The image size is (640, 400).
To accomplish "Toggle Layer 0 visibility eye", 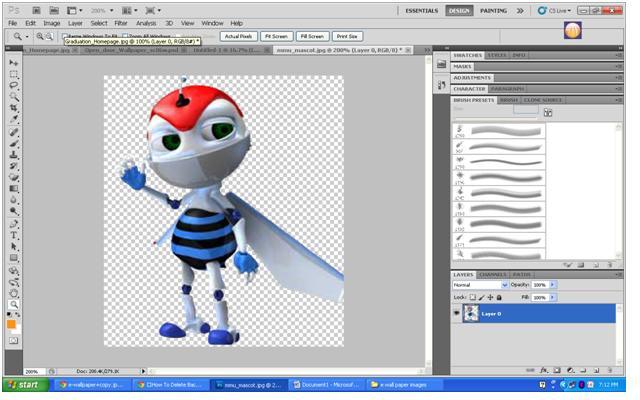I will click(456, 313).
